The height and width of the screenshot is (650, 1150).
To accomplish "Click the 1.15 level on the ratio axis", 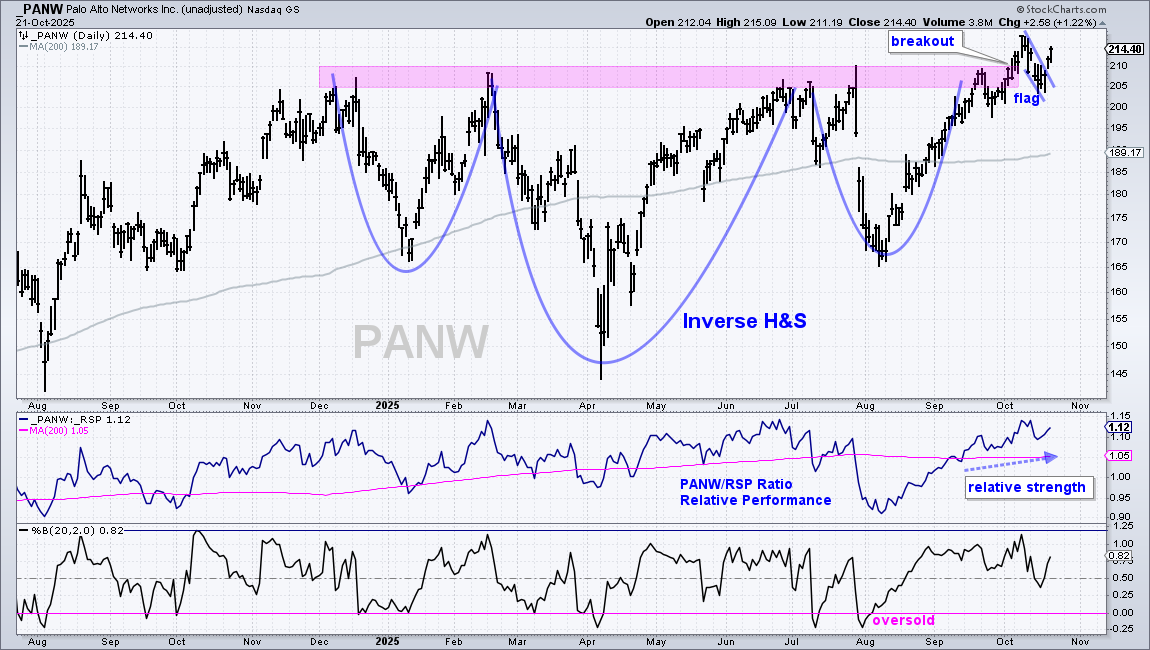I will point(1120,416).
